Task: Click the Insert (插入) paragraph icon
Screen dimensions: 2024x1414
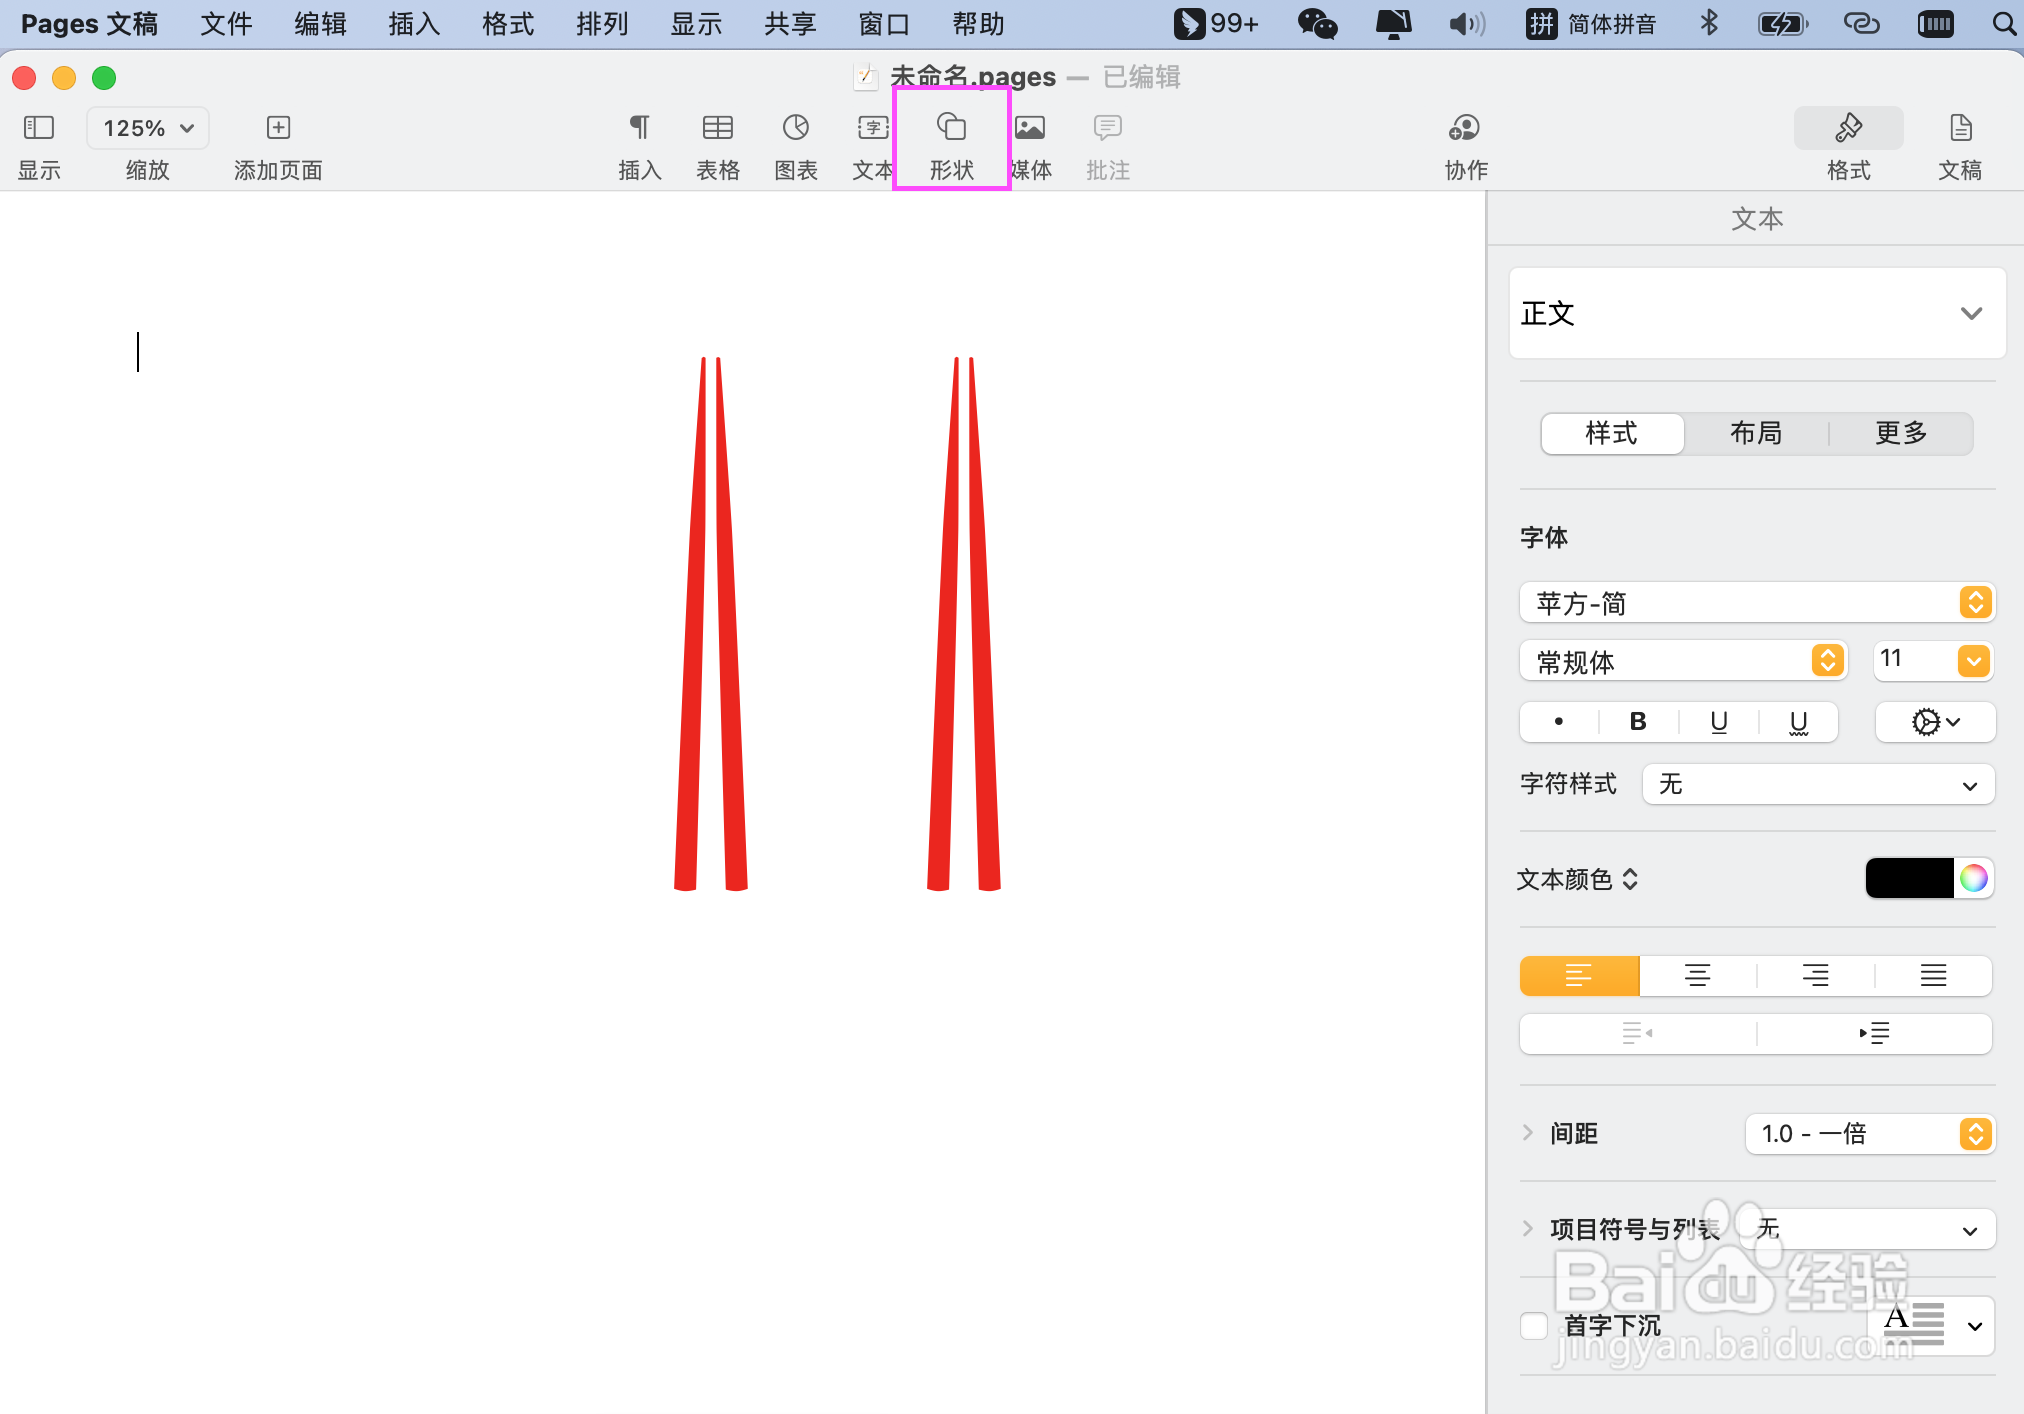Action: (639, 128)
